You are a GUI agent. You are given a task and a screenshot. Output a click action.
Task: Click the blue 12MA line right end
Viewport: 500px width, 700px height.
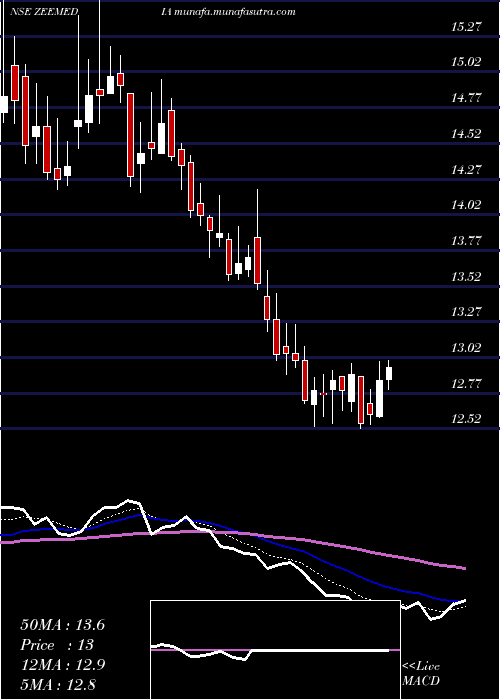point(460,601)
